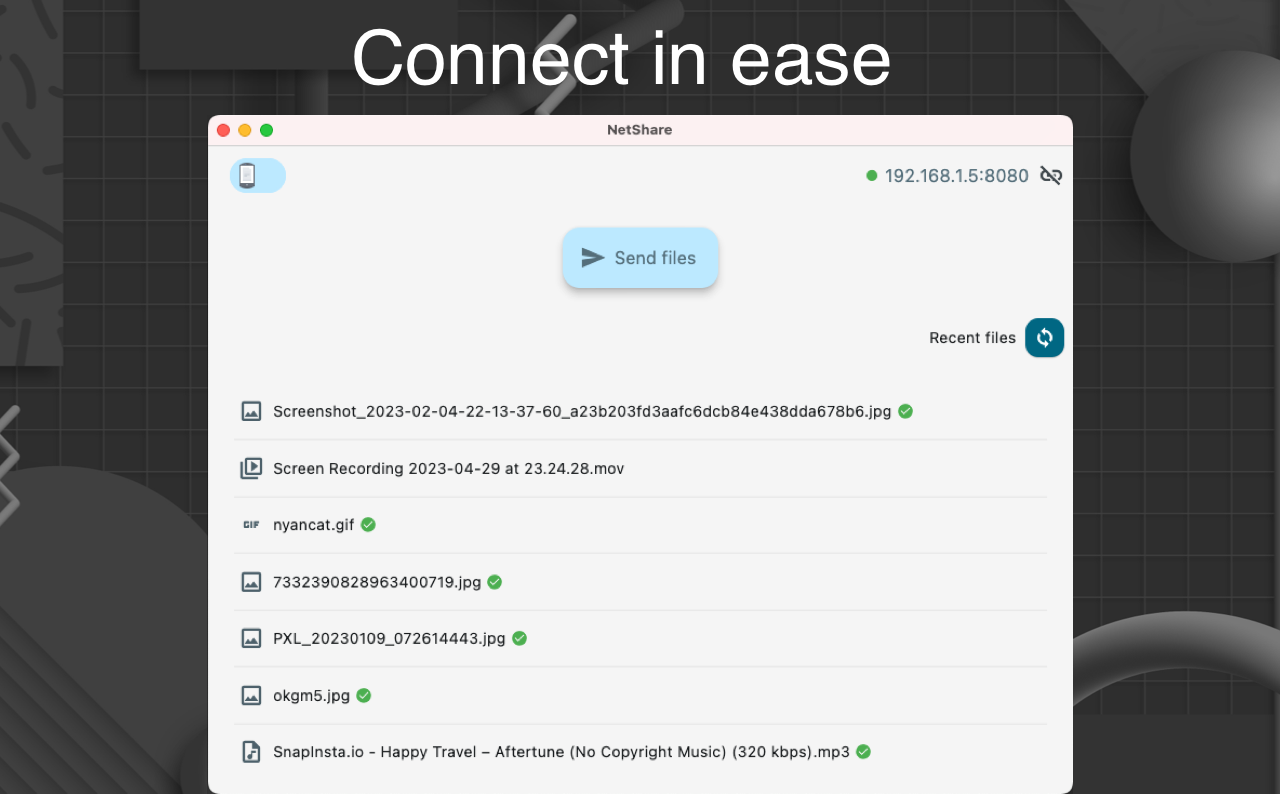Click the refresh recent files button

[x=1045, y=338]
